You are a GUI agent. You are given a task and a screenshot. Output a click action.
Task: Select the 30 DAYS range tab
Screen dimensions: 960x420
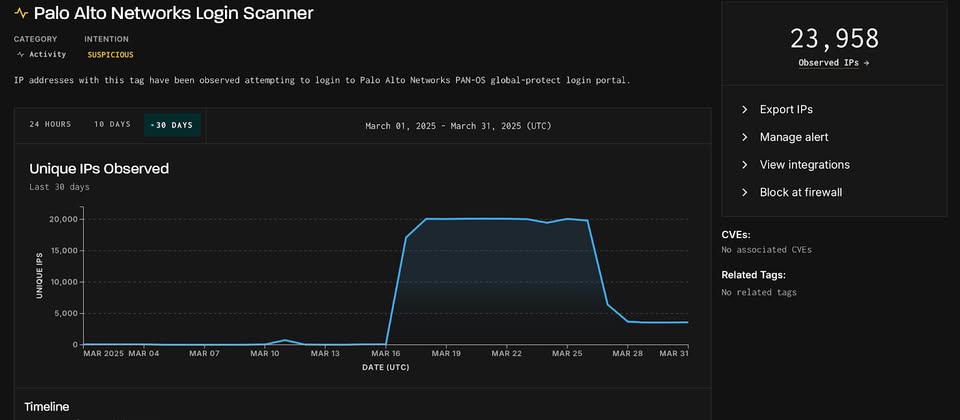click(x=172, y=125)
